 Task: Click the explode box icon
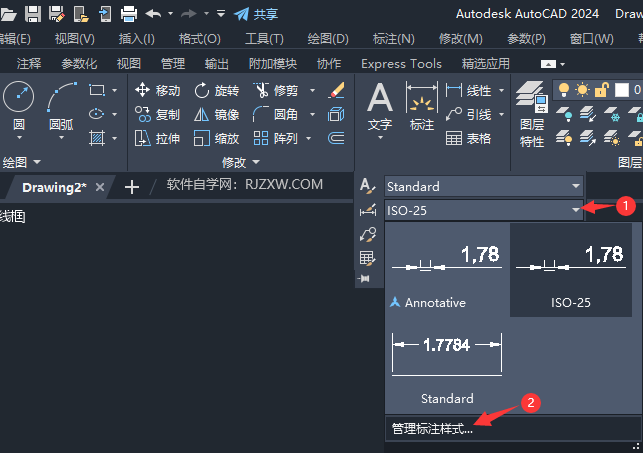coord(336,114)
